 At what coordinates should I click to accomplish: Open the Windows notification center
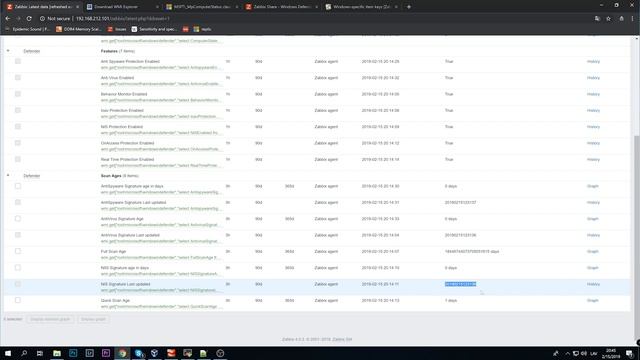pyautogui.click(x=630, y=353)
